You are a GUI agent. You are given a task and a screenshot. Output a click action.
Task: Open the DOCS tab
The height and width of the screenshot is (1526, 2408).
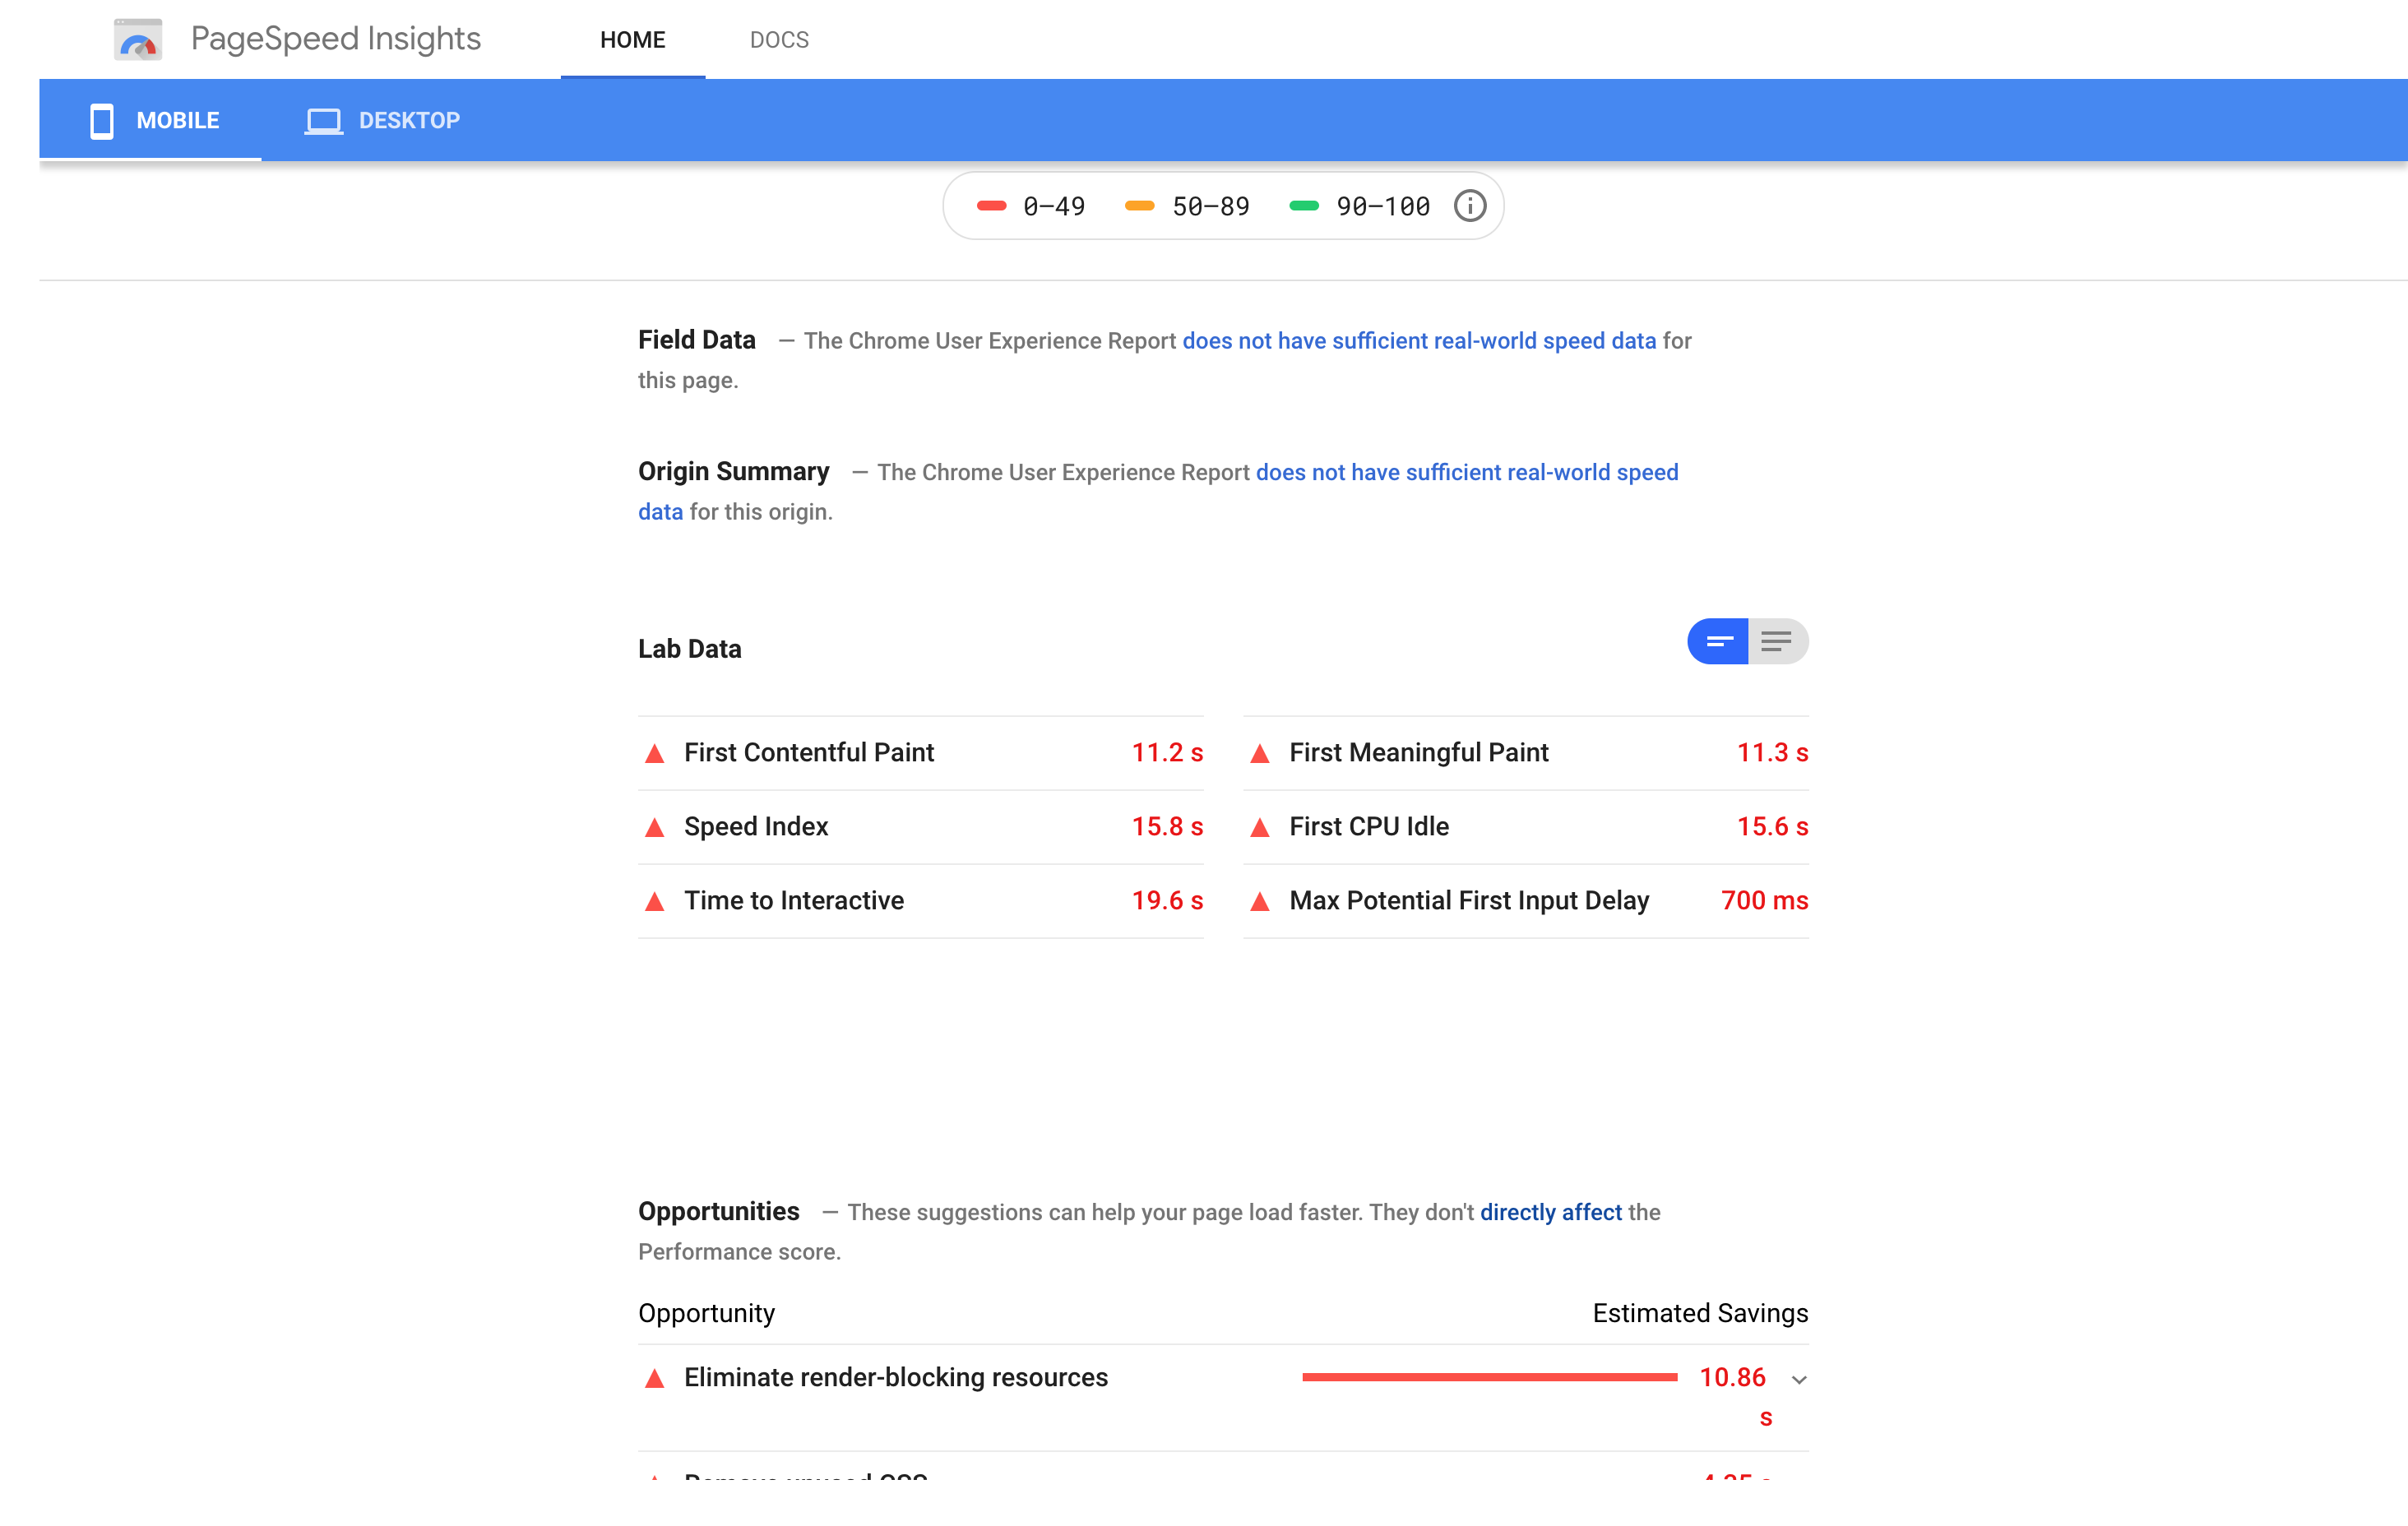pos(779,40)
